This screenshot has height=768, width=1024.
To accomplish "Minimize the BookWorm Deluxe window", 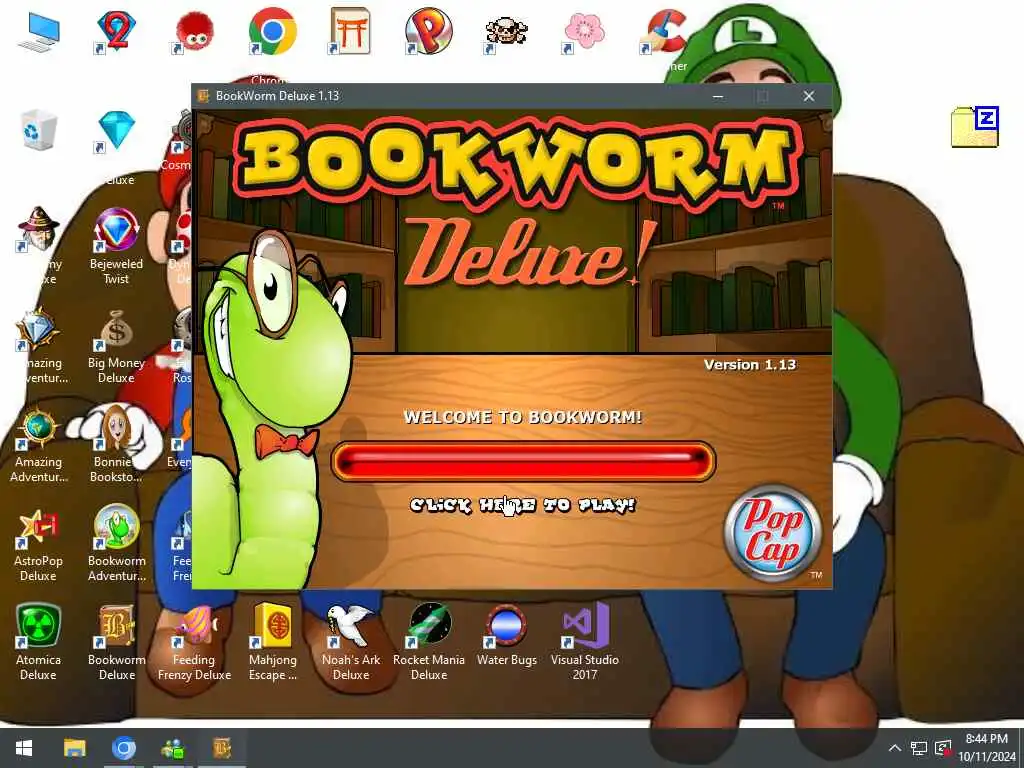I will click(x=718, y=96).
